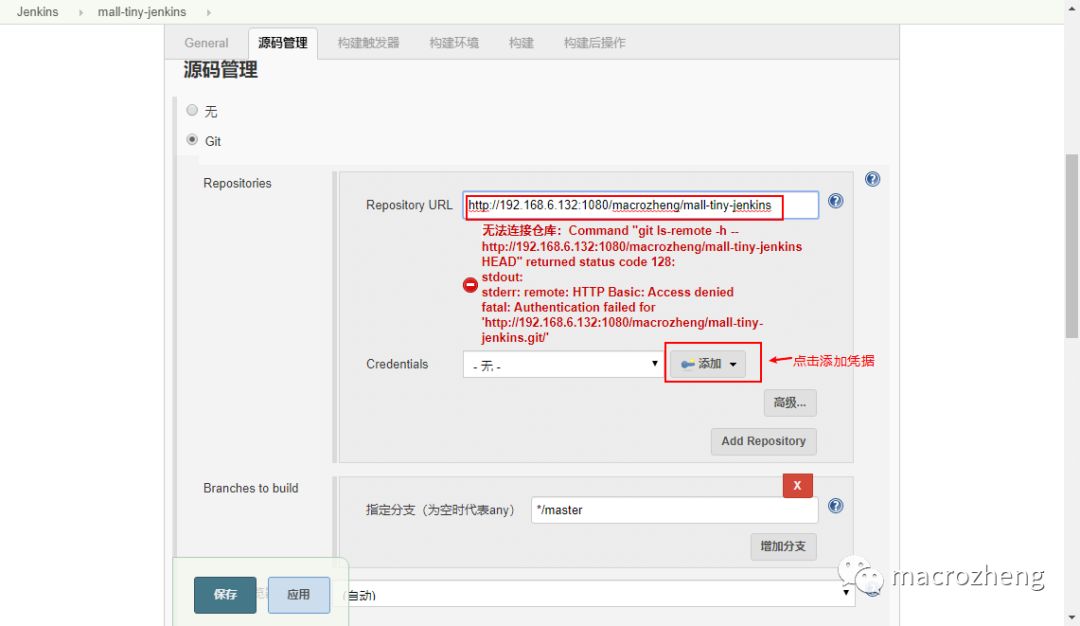The image size is (1080, 626).
Task: Show help for the branch specifier field
Action: click(835, 506)
